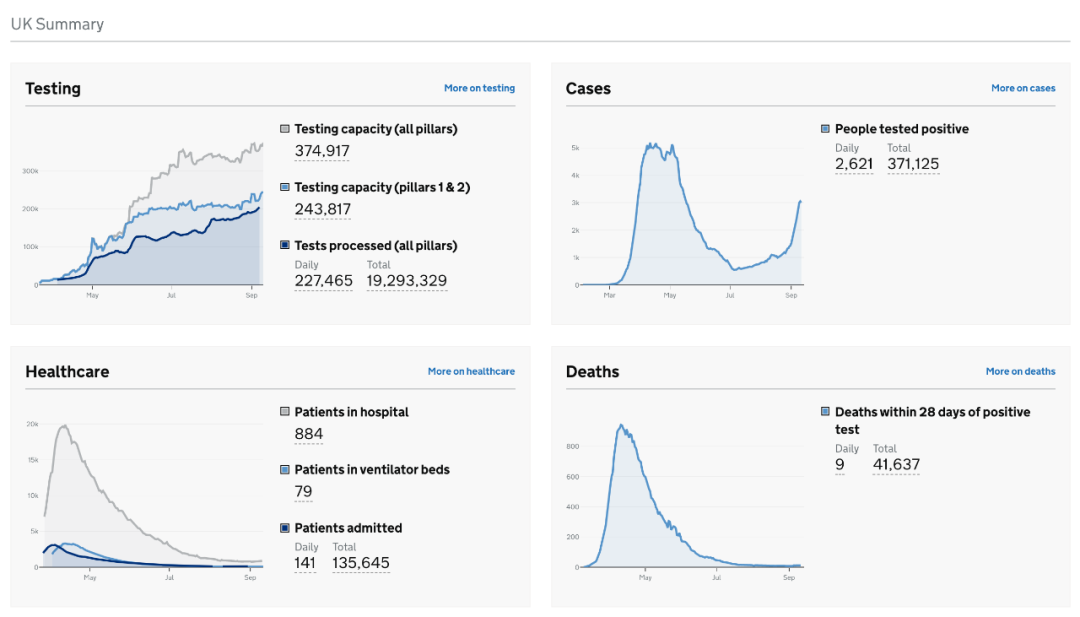
Task: Click the Cases line chart
Action: point(686,219)
